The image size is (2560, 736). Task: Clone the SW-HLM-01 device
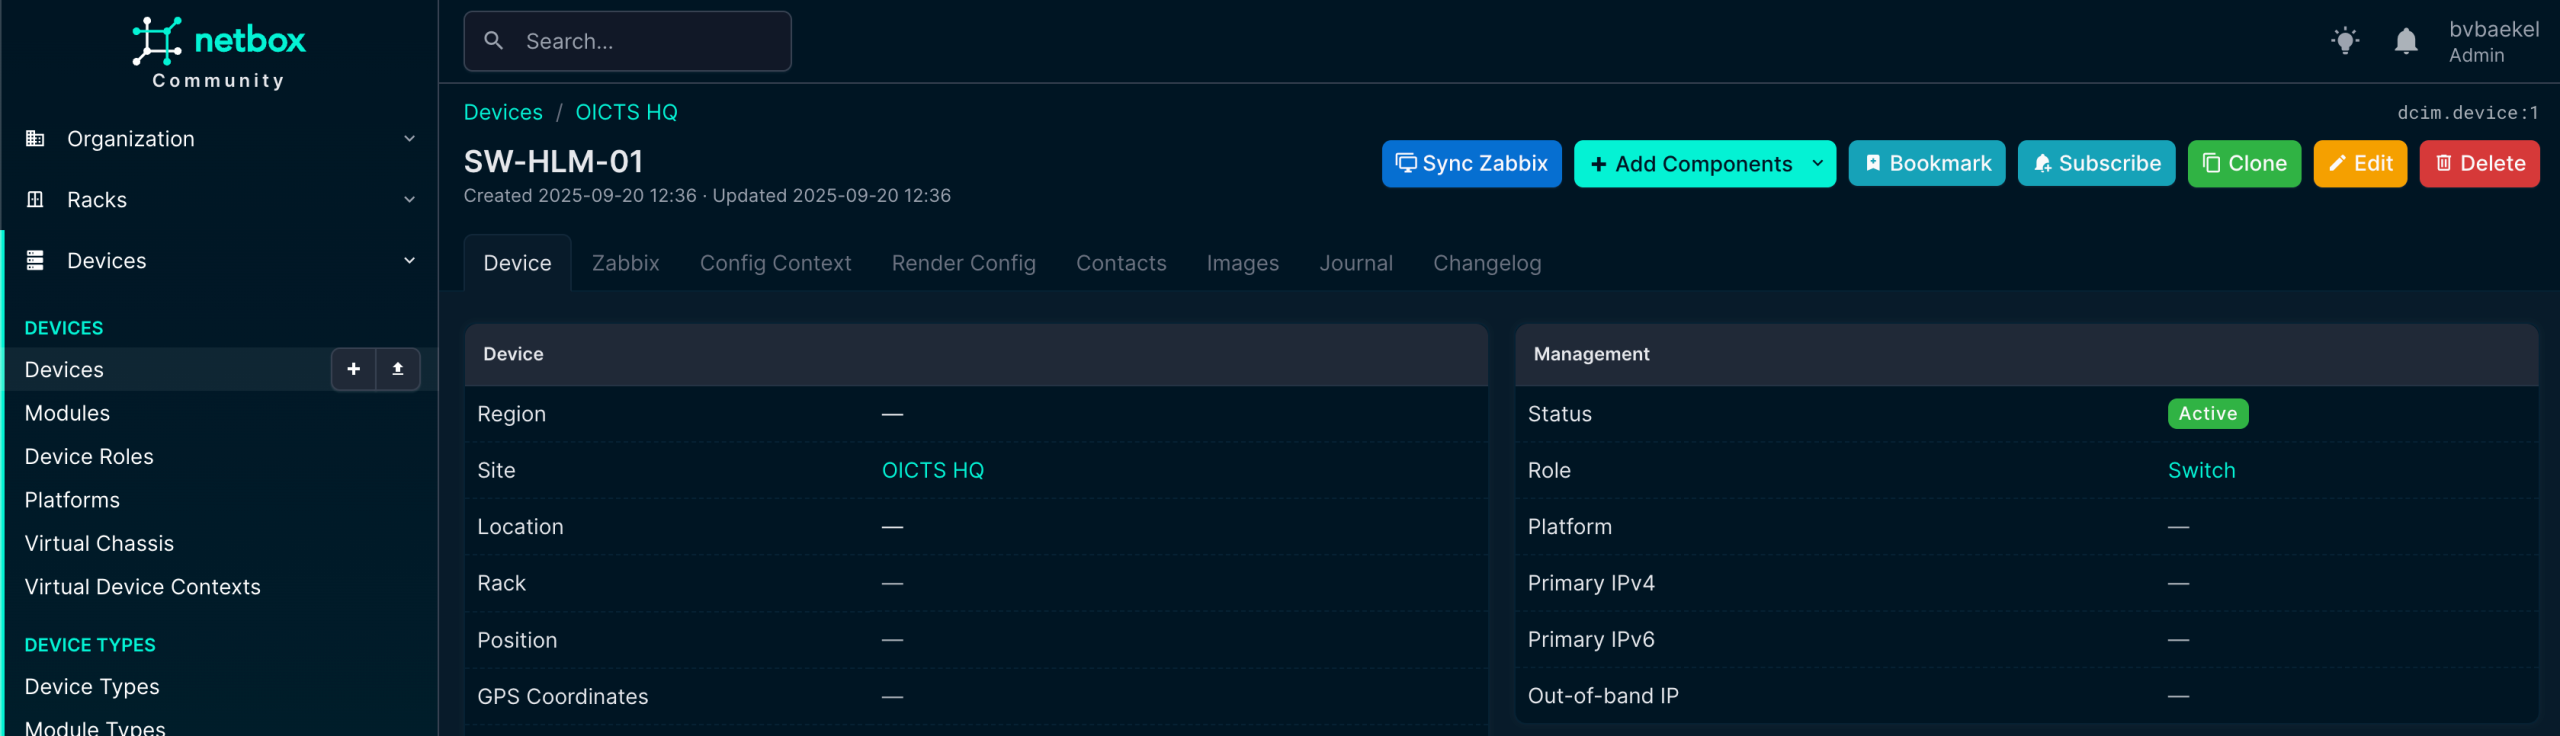(x=2244, y=163)
